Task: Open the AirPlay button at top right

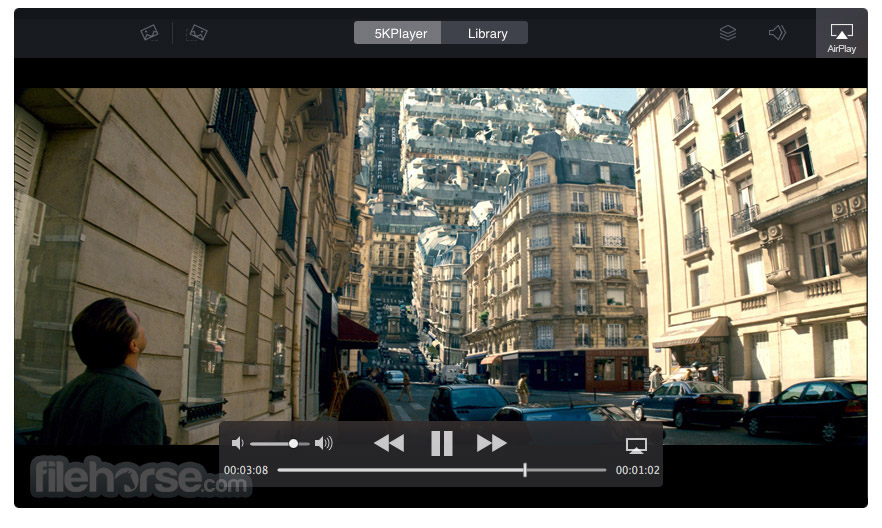Action: (842, 35)
